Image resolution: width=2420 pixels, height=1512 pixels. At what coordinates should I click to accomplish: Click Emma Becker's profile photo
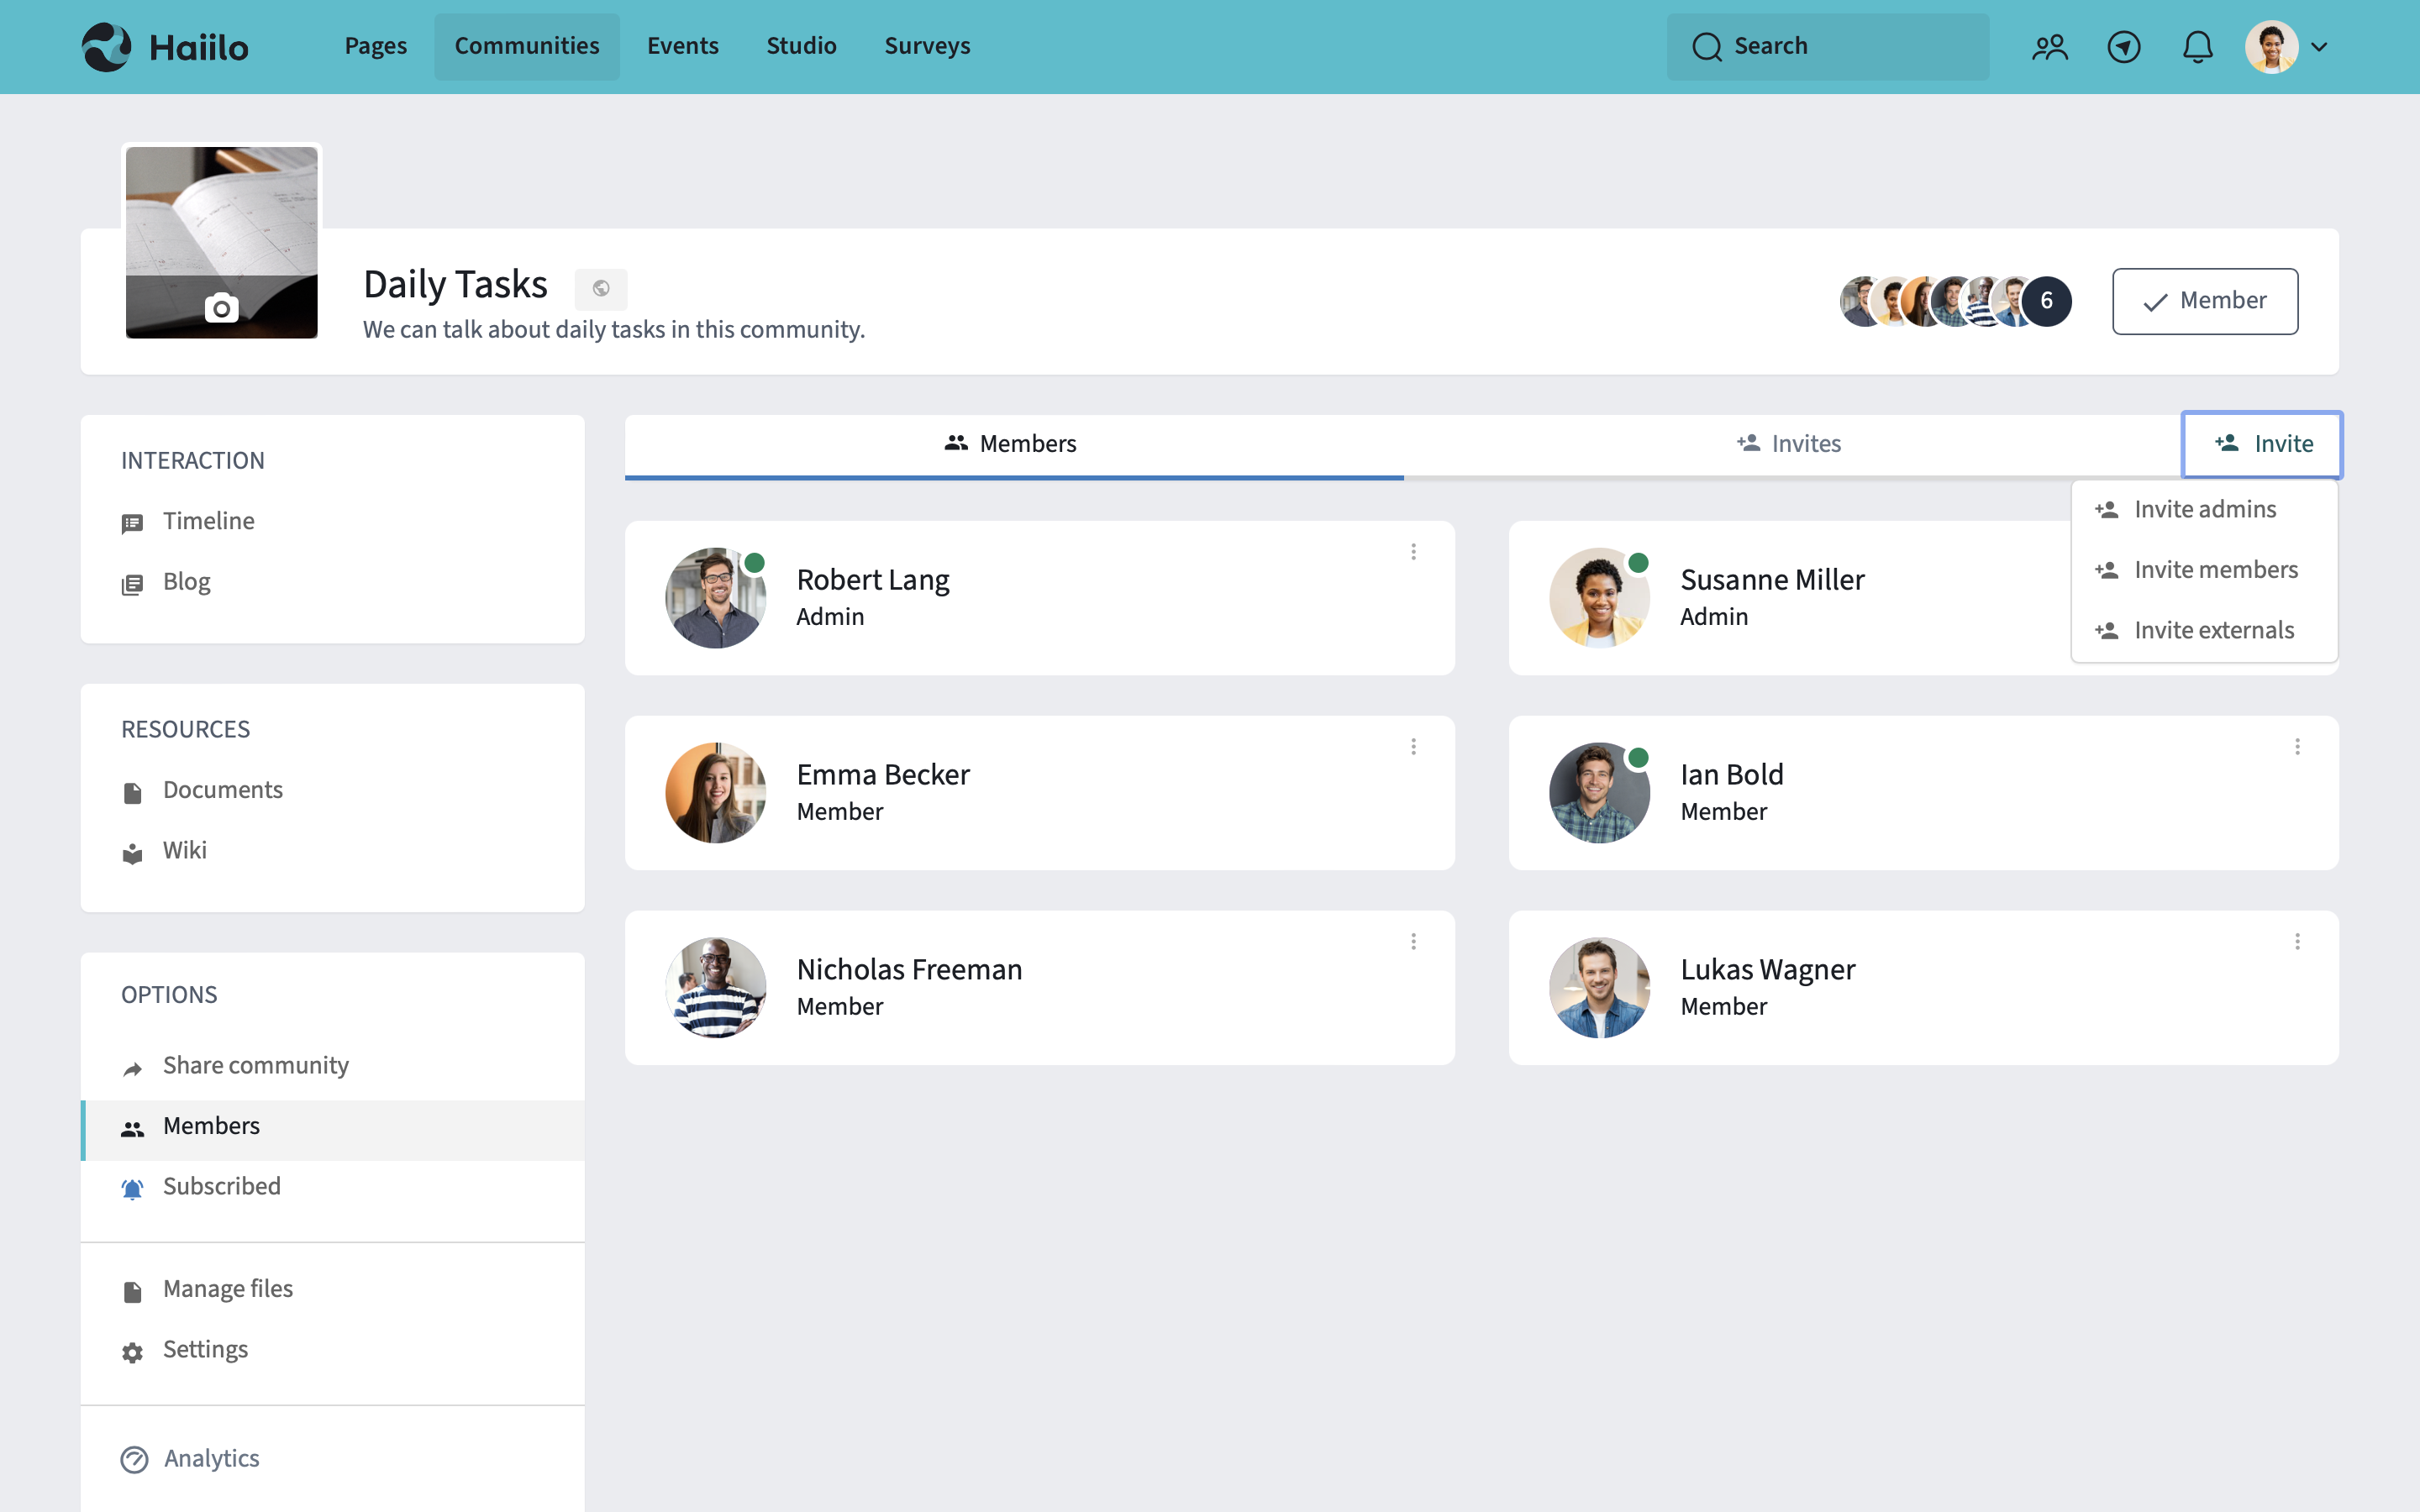point(716,793)
